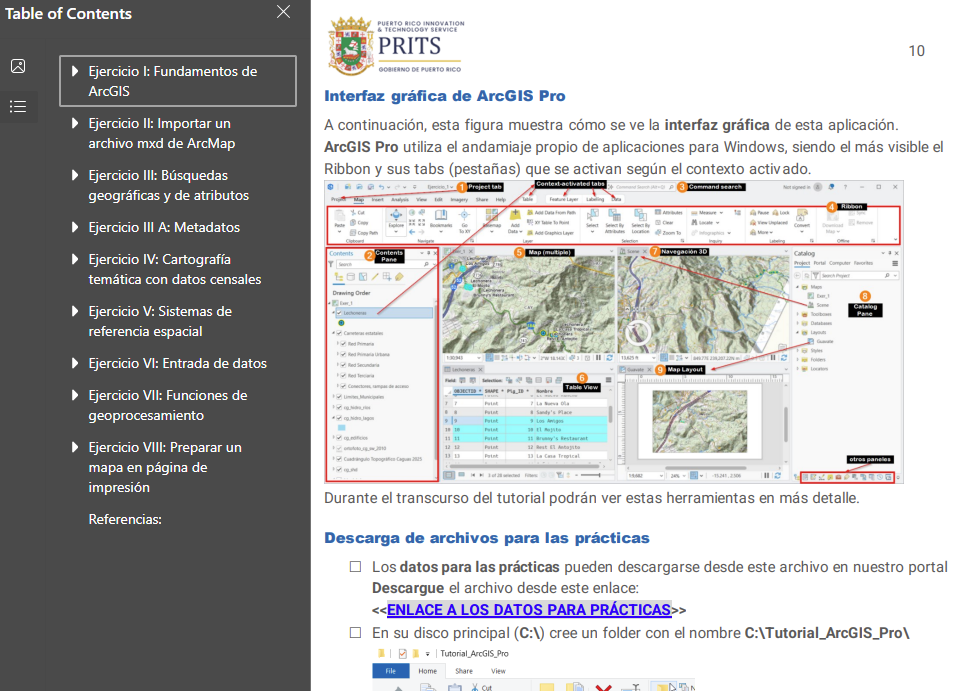This screenshot has width=960, height=691.
Task: Click the 'Interfaz gráfica de ArcGIS Pro' heading
Action: (445, 97)
